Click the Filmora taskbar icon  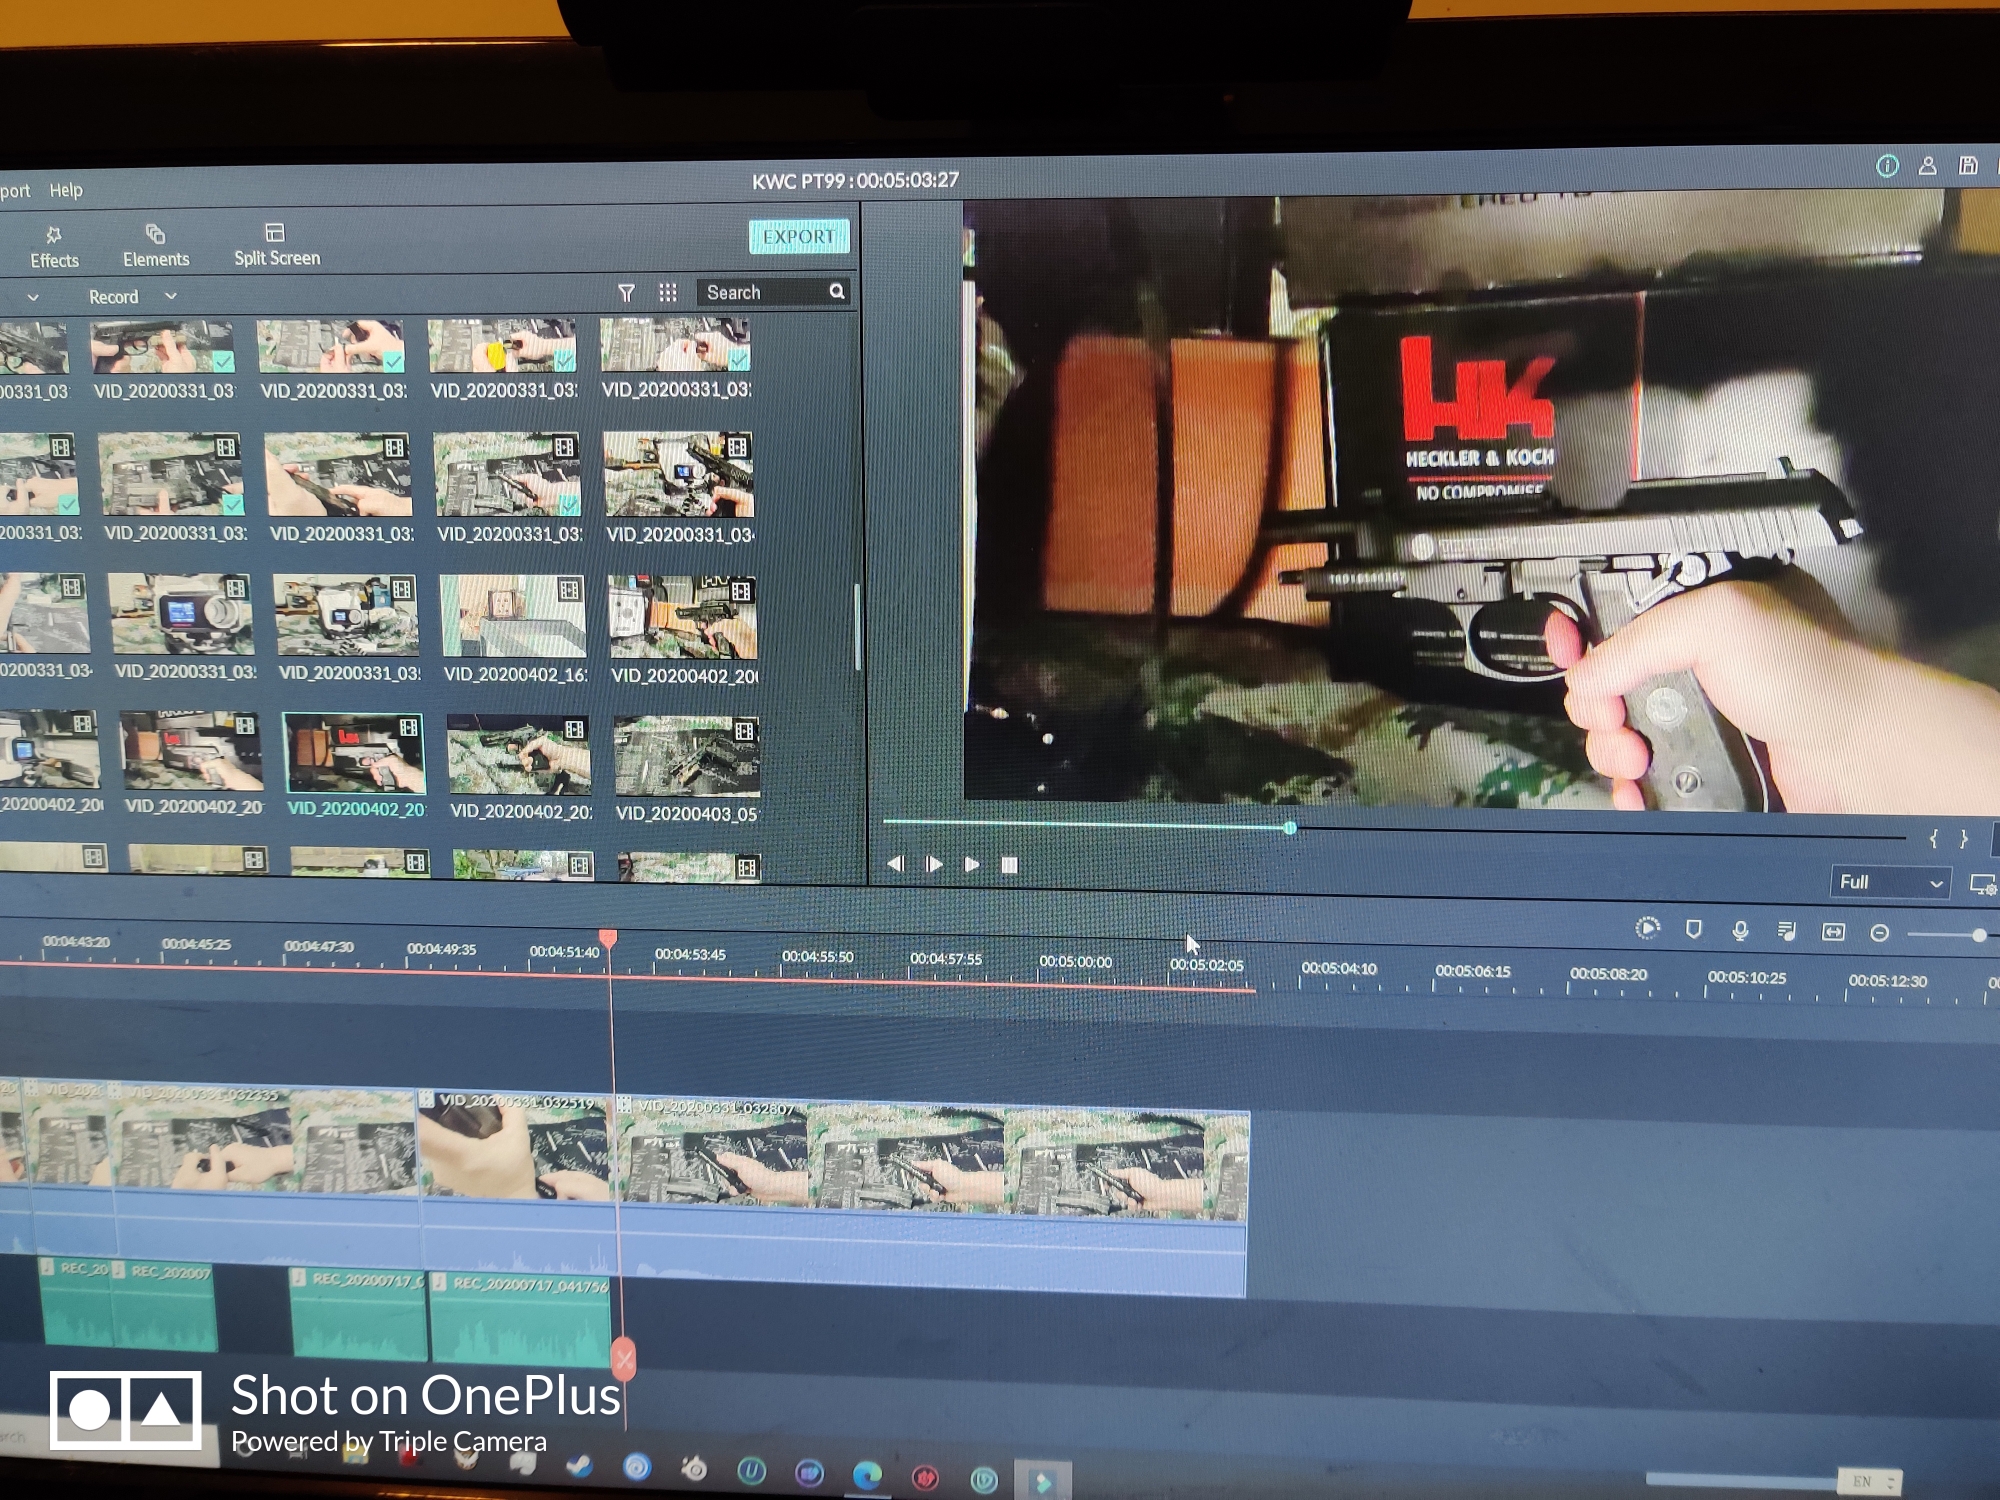[1042, 1481]
